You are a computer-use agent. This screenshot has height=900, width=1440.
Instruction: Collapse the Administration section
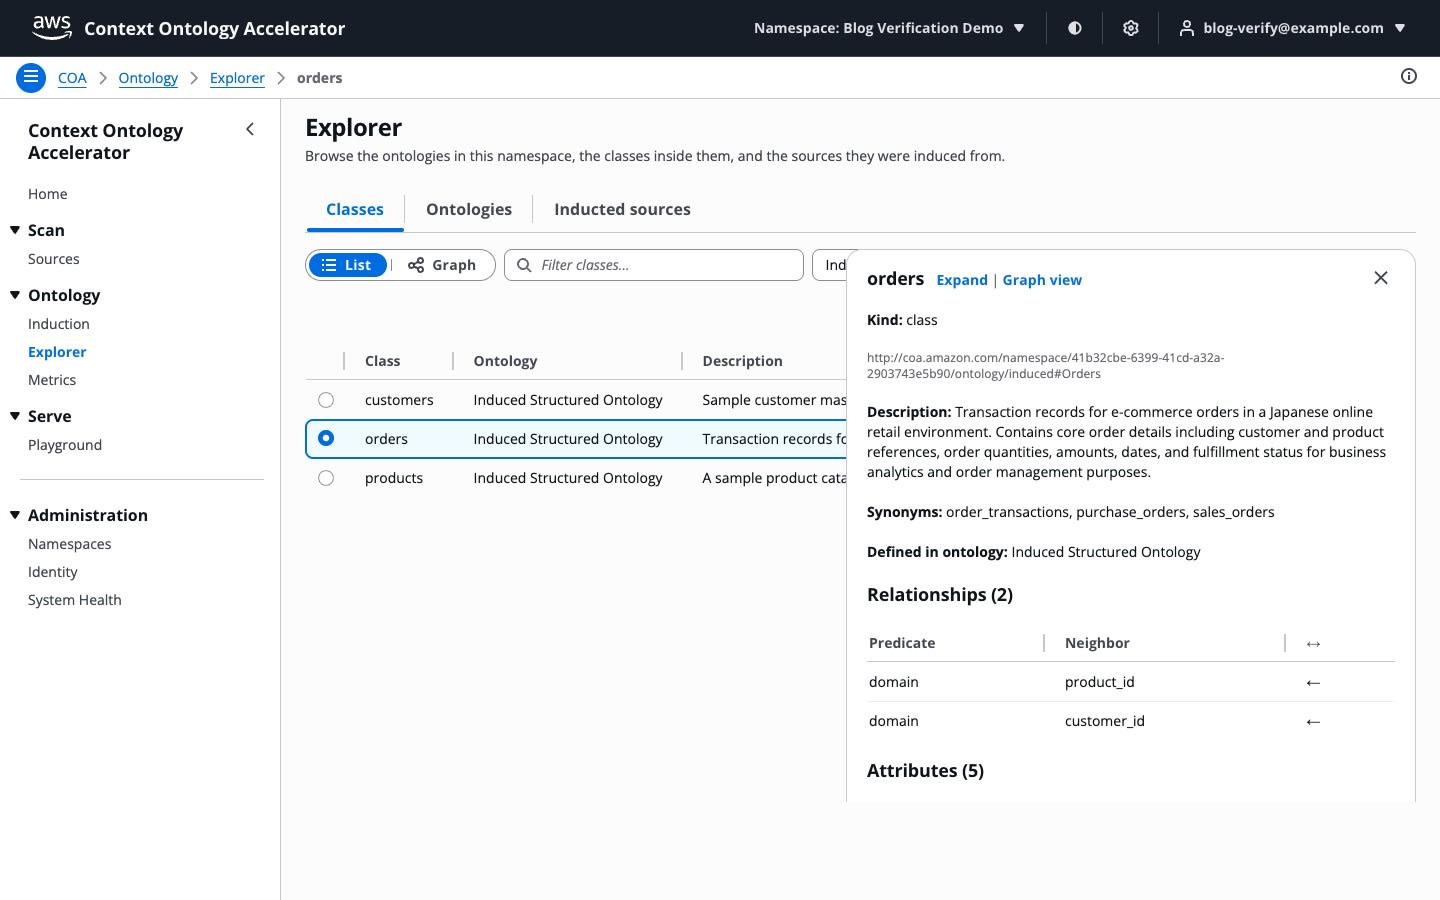click(x=15, y=515)
